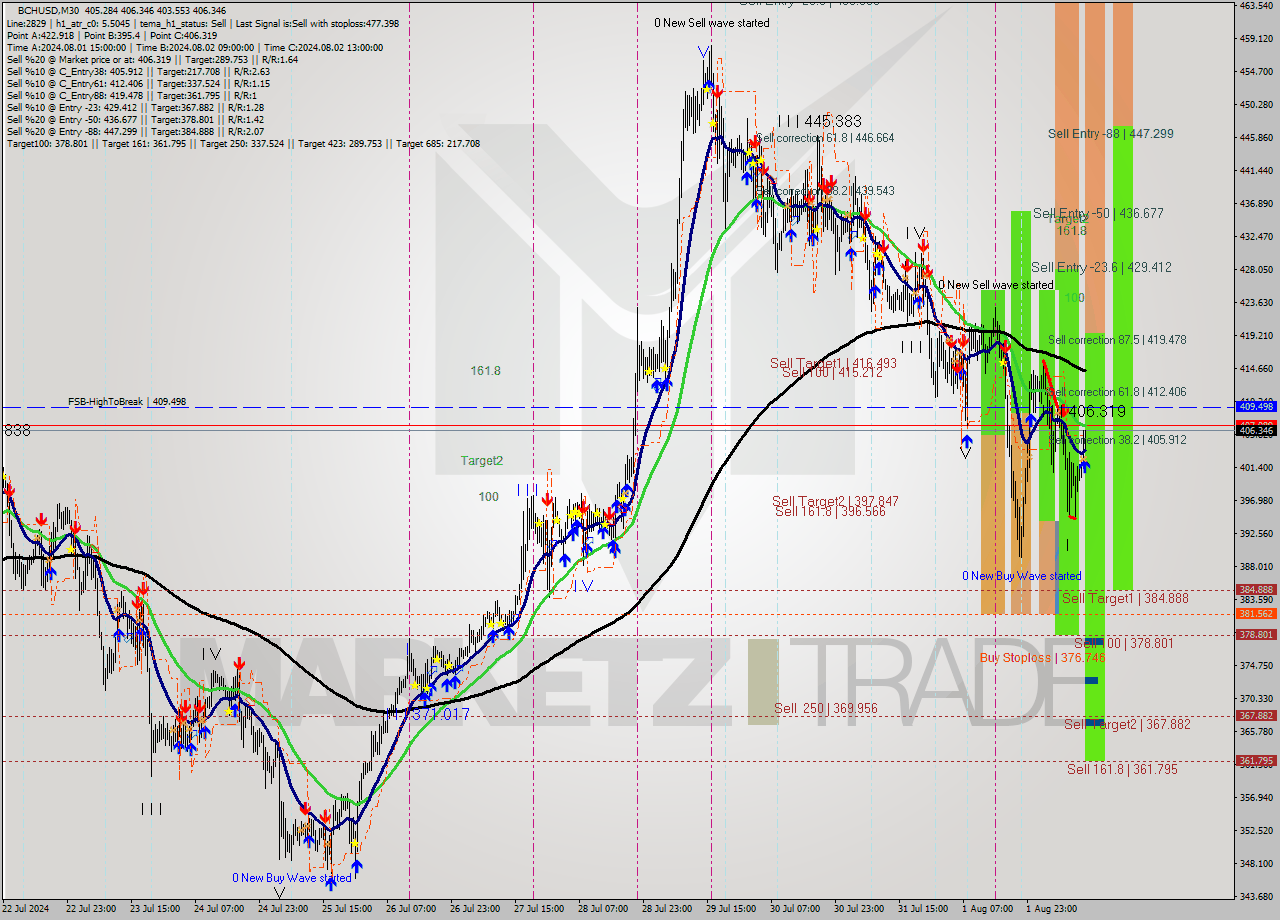Select 'Sell correction 38.2 | 405.912' label
Viewport: 1280px width, 920px height.
point(1117,440)
